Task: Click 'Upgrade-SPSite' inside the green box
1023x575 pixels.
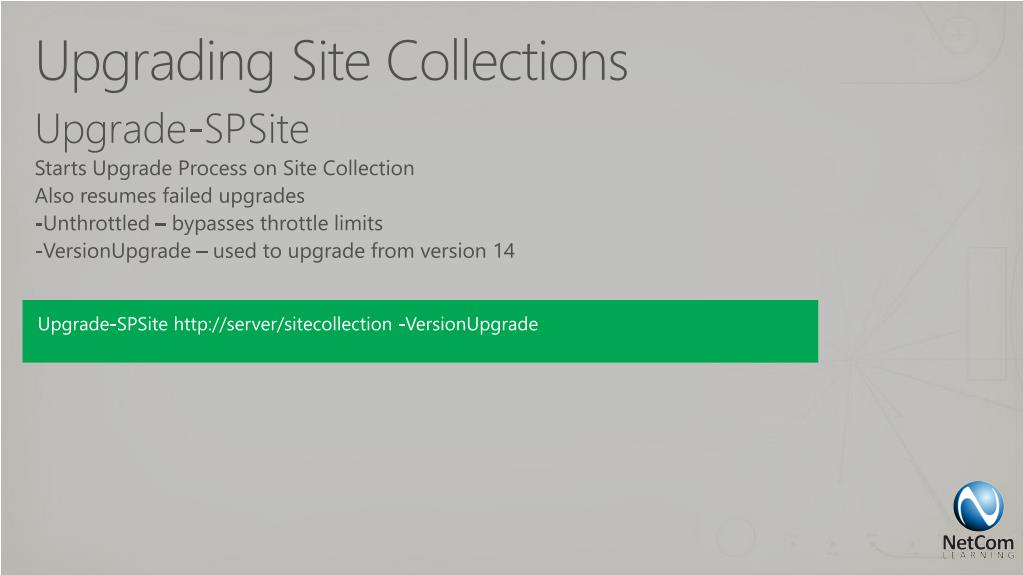Action: (102, 324)
